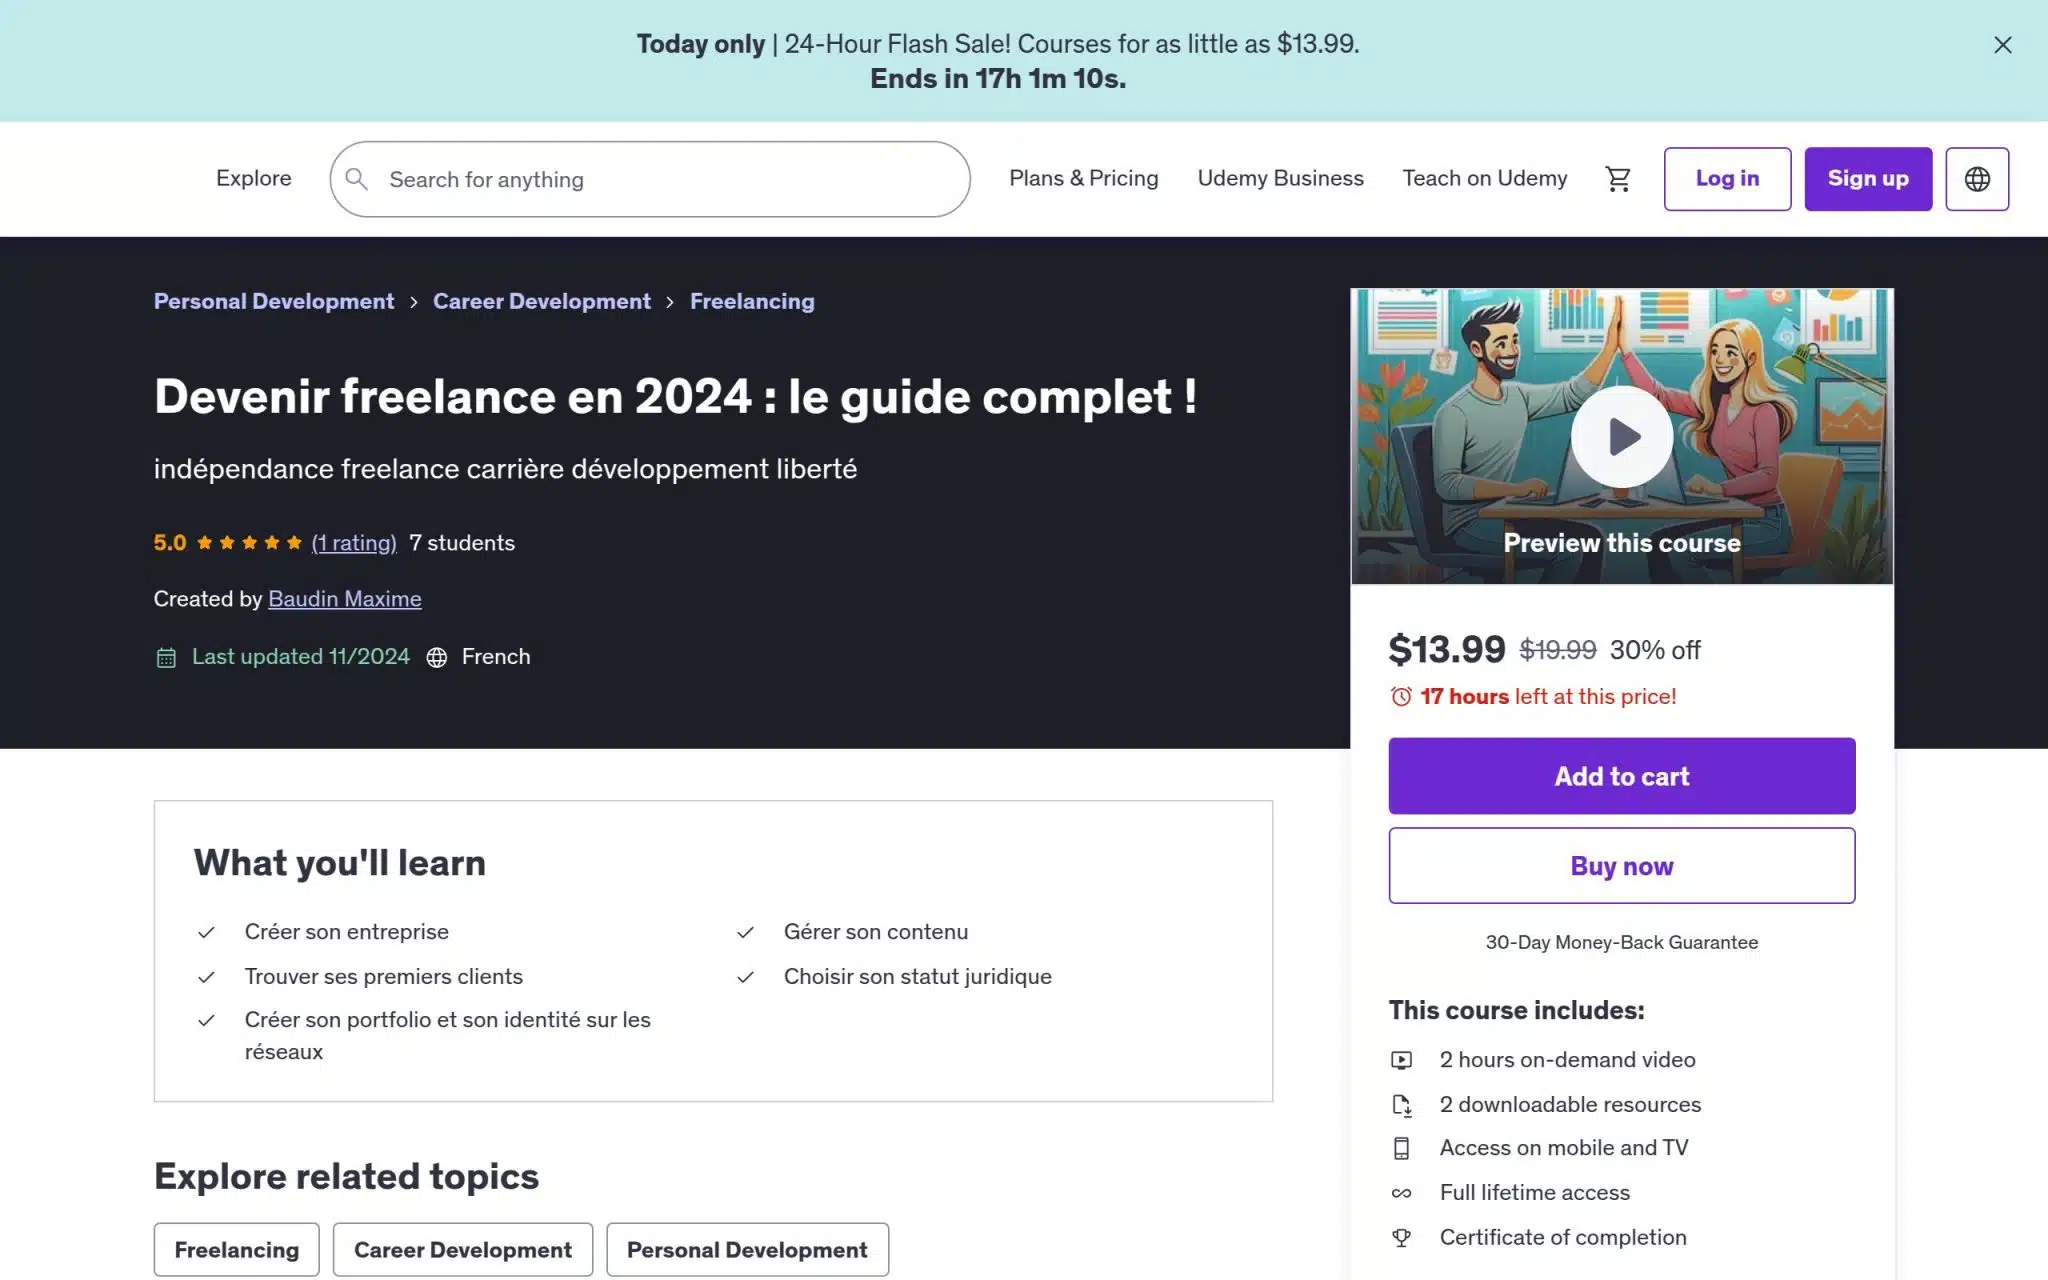The image size is (2048, 1280).
Task: Click the This course includes heading
Action: tap(1516, 1010)
